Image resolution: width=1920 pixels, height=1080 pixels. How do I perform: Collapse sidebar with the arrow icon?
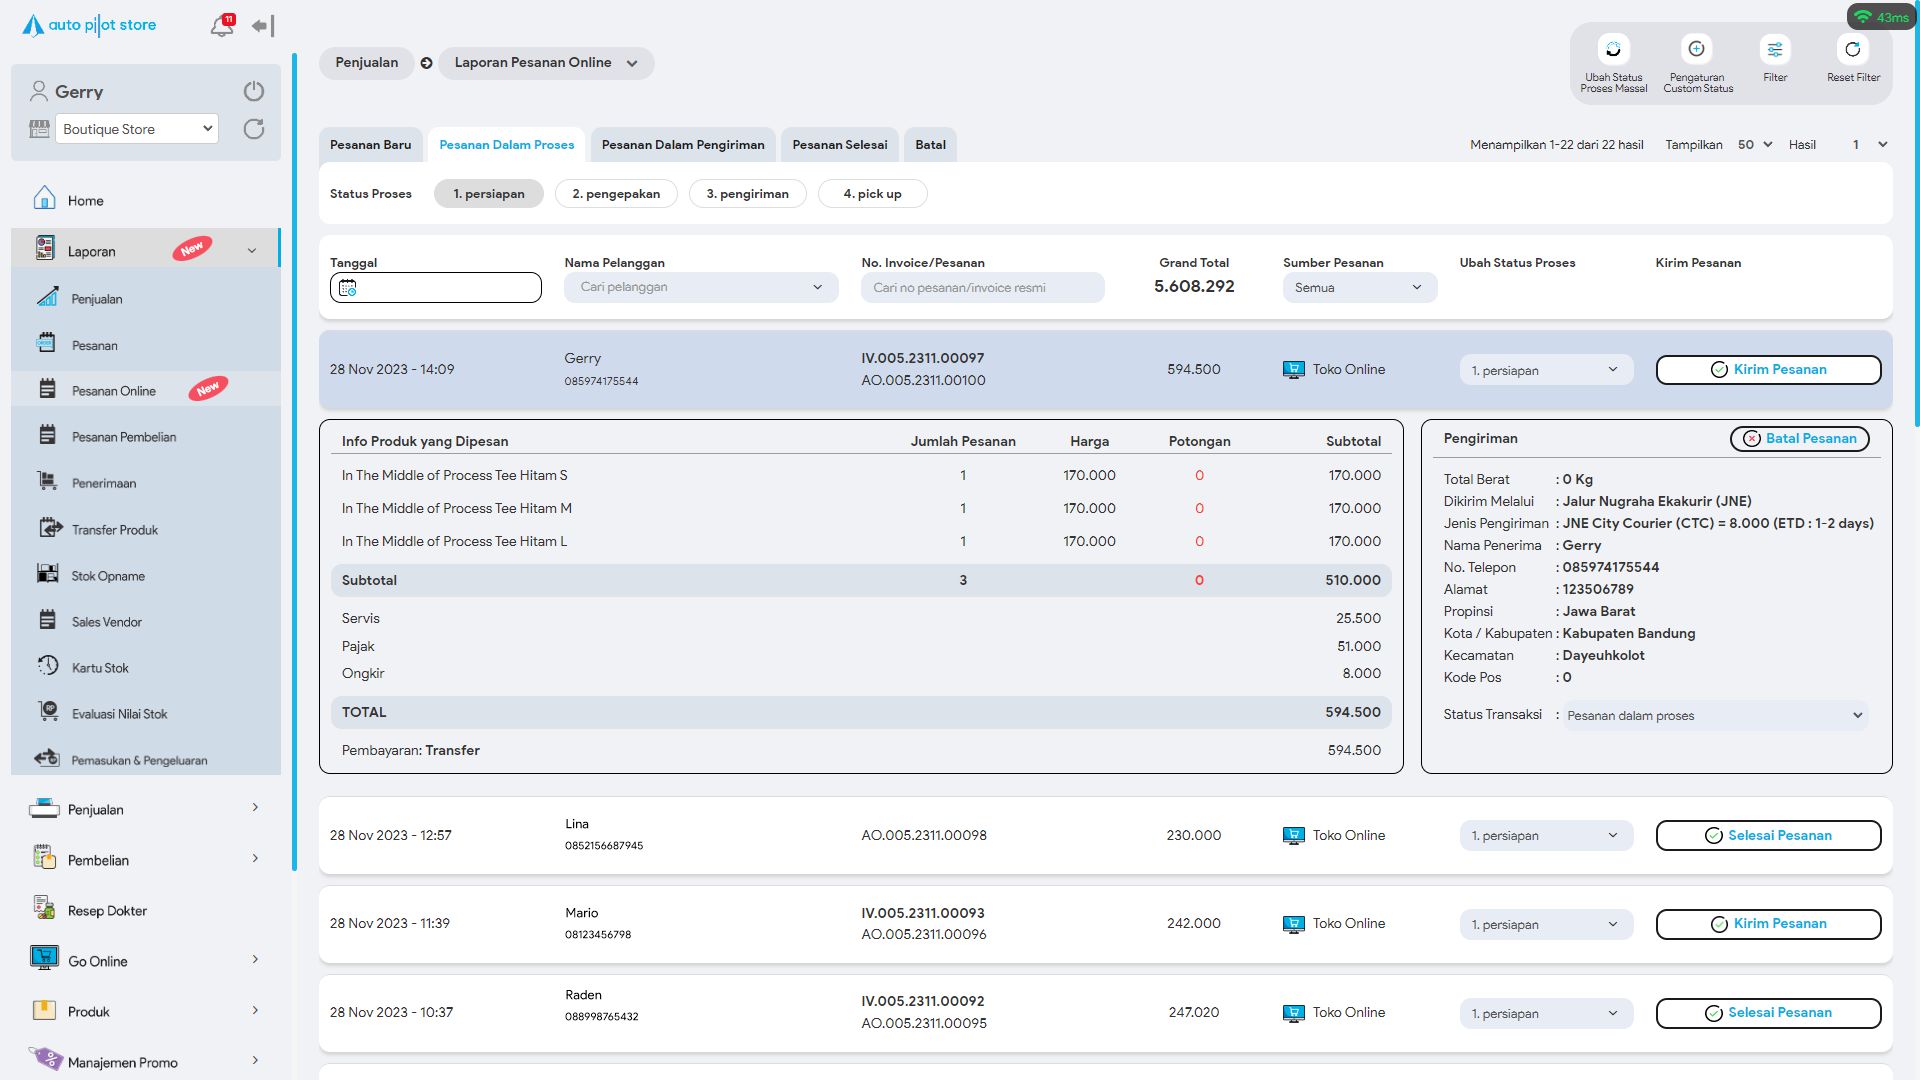tap(262, 26)
